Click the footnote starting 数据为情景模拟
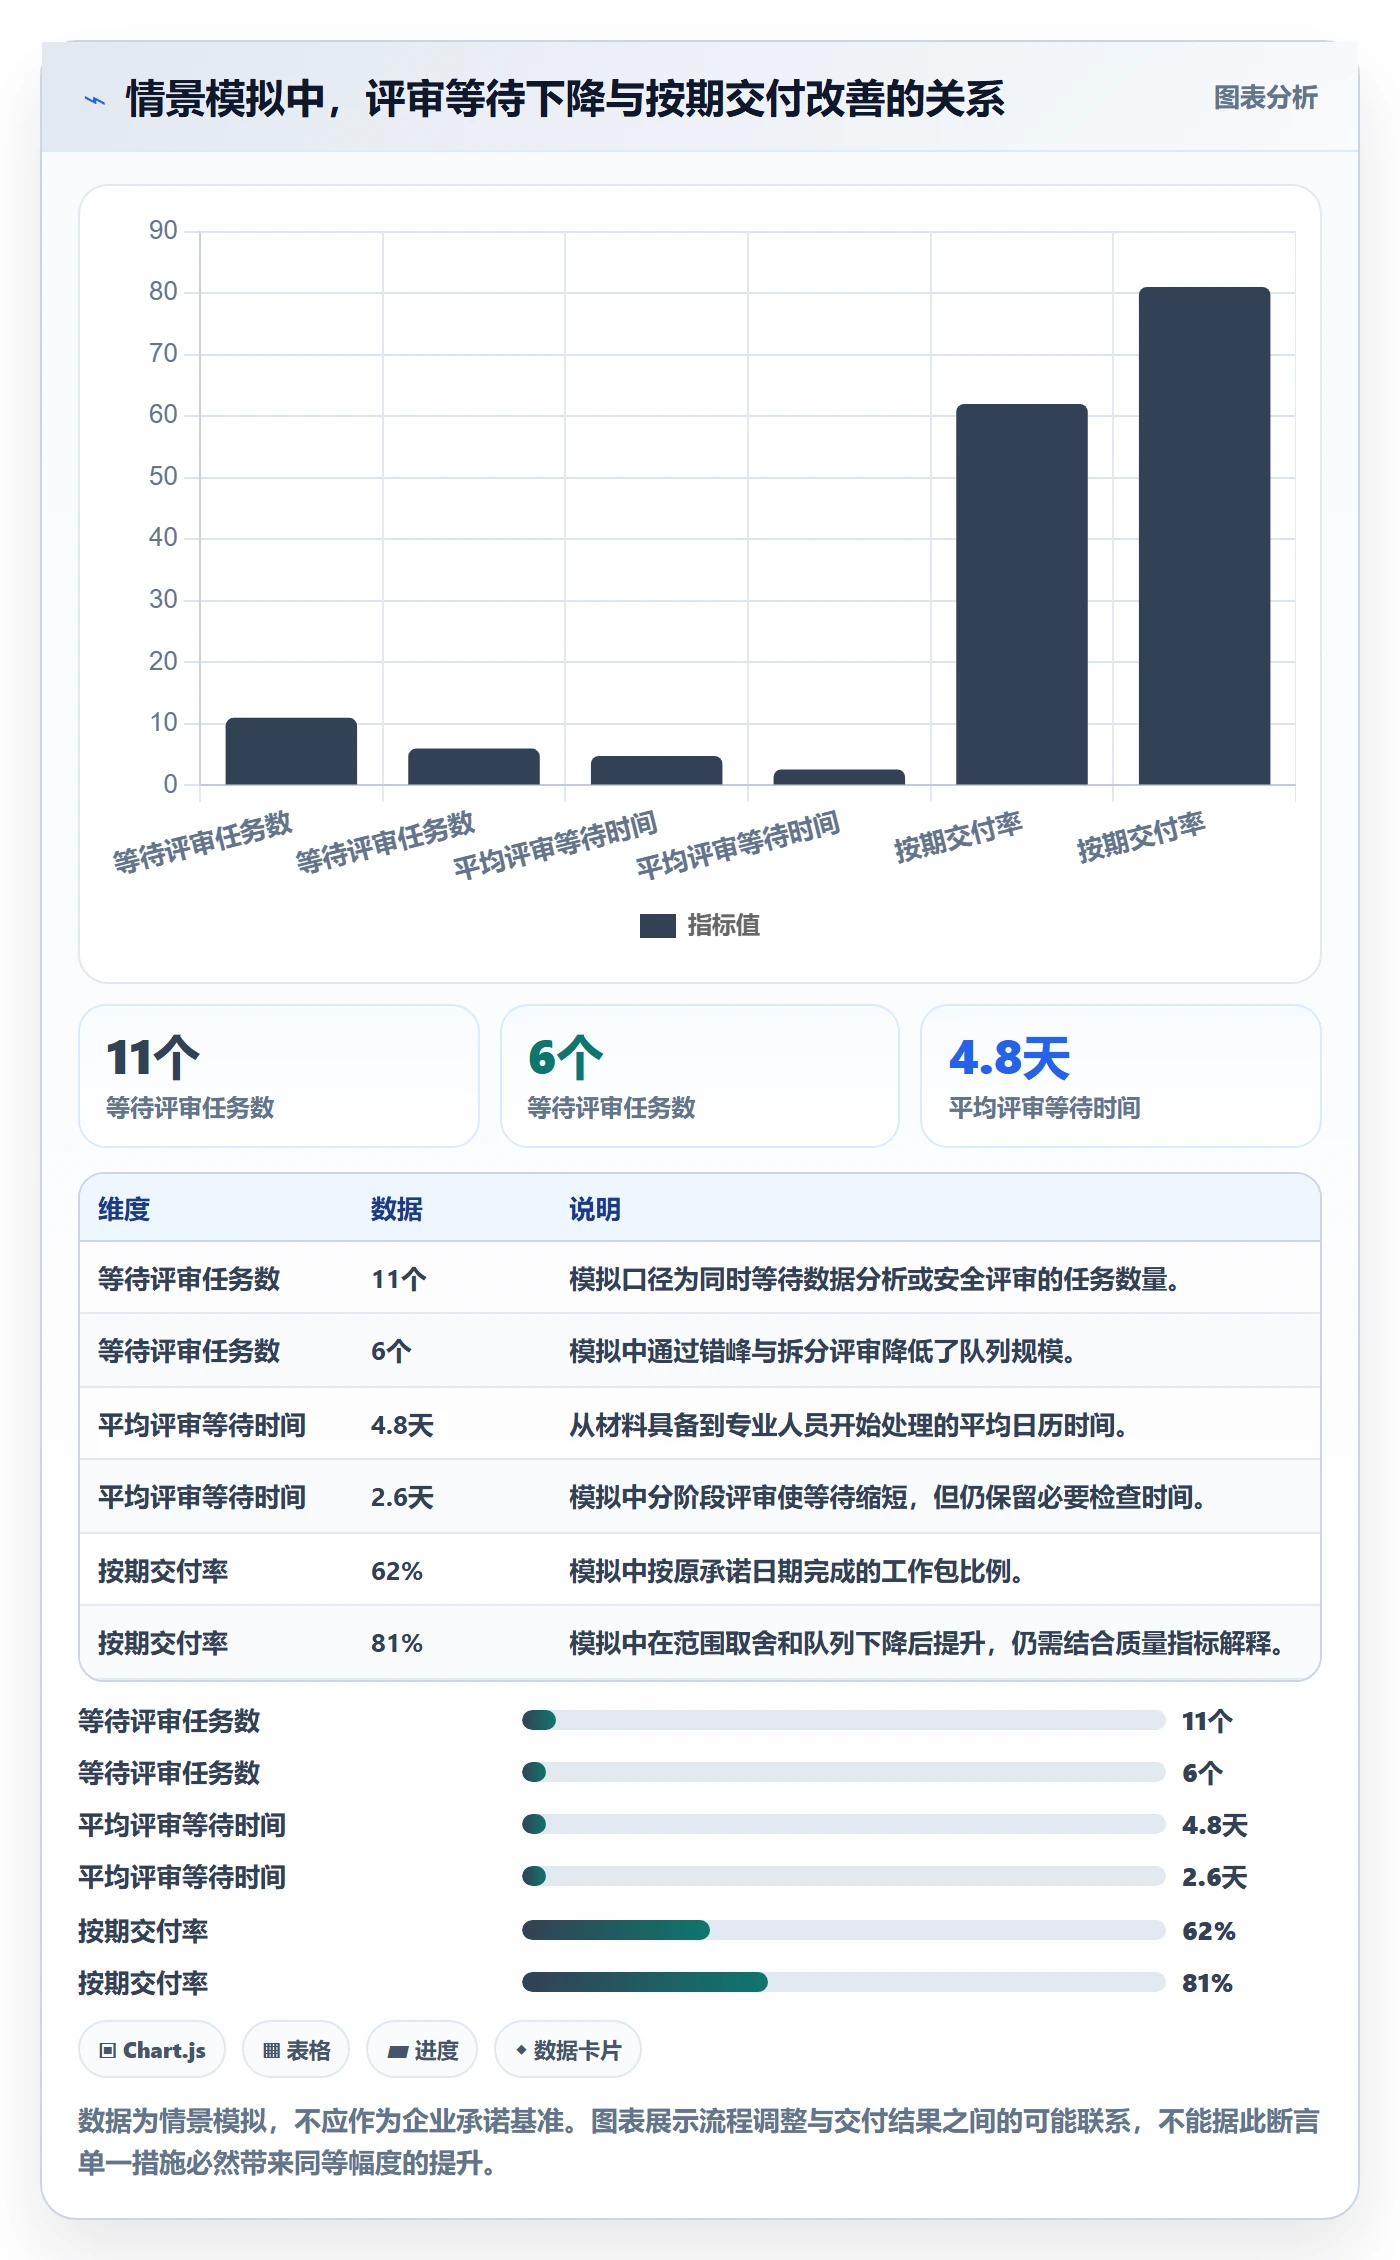Screen dimensions: 1400x2260 click(699, 2142)
